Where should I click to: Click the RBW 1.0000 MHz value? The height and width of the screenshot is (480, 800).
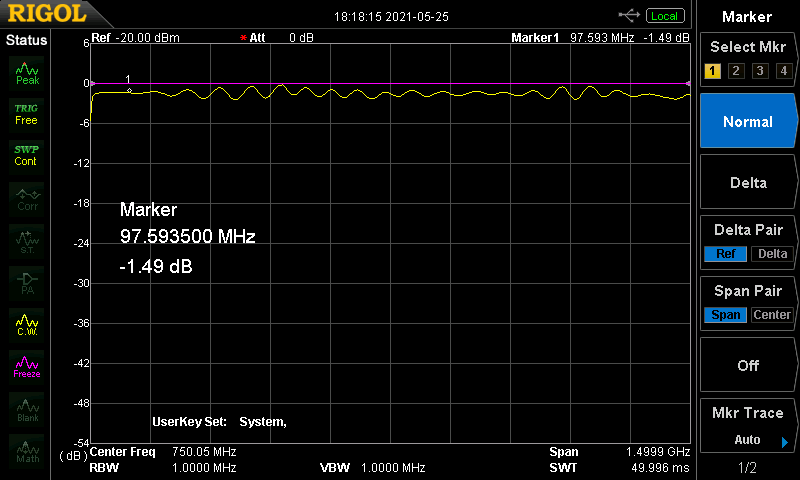pos(204,467)
